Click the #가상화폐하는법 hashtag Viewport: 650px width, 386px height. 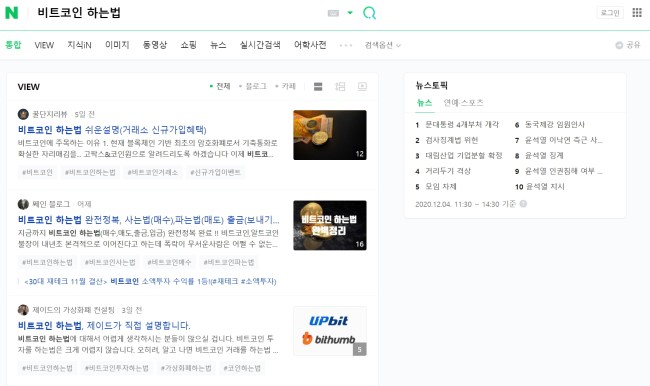[186, 368]
